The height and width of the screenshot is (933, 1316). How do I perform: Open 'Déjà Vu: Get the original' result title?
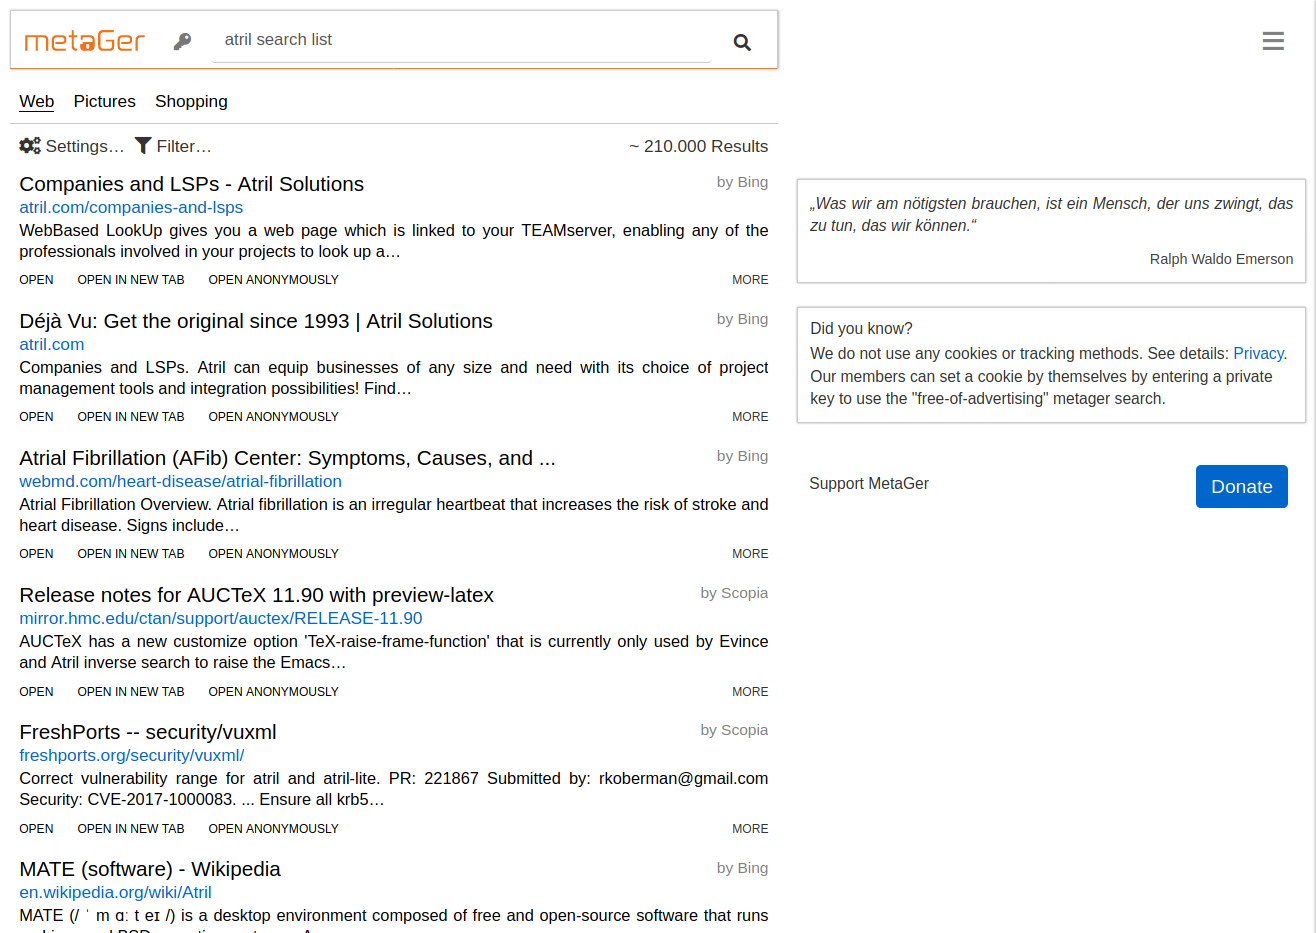256,321
